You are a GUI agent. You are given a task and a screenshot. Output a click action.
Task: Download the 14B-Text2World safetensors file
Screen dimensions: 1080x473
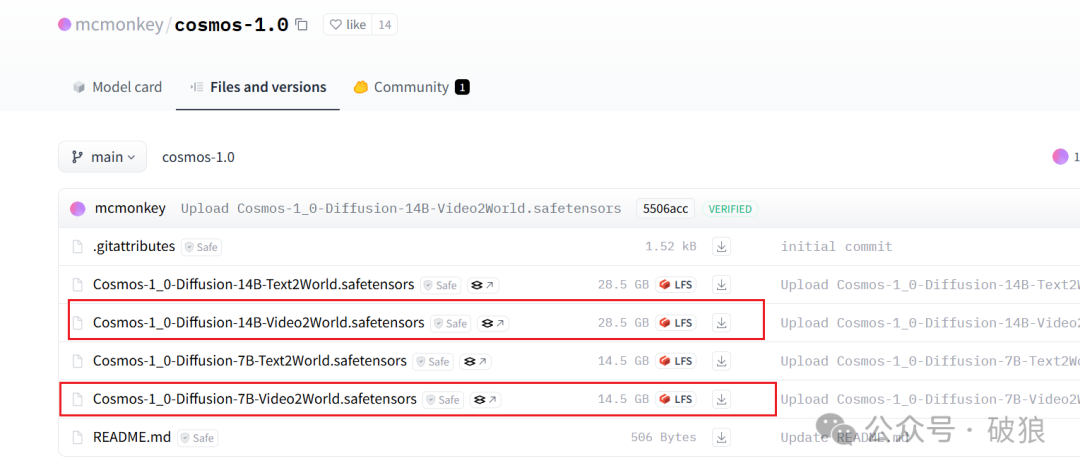721,284
